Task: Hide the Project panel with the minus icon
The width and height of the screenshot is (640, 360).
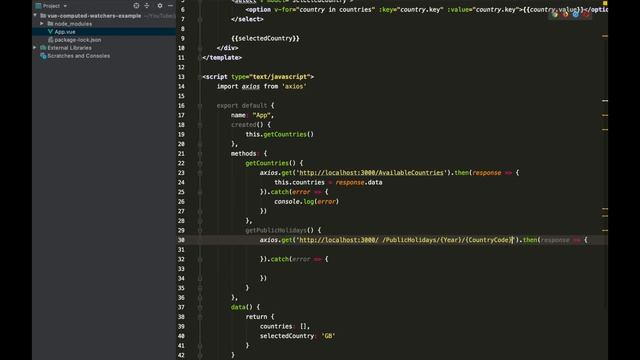Action: 171,6
